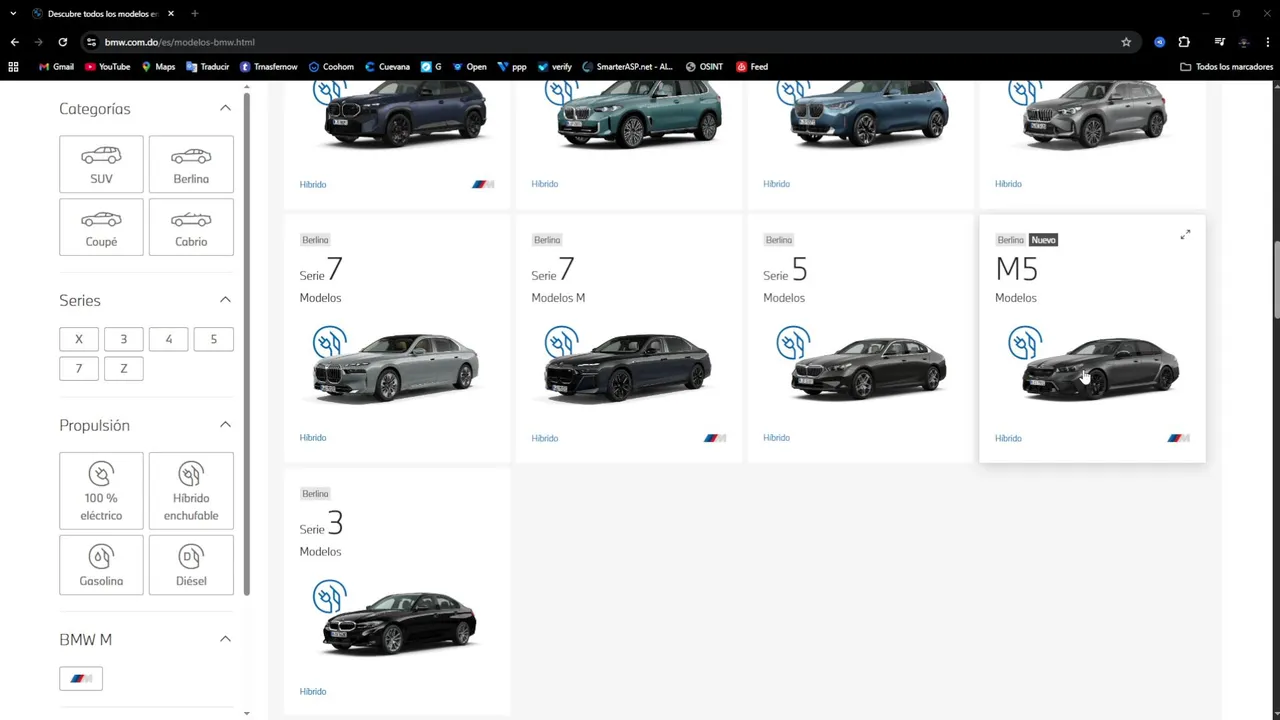
Task: Select the SUV category filter
Action: click(x=101, y=164)
